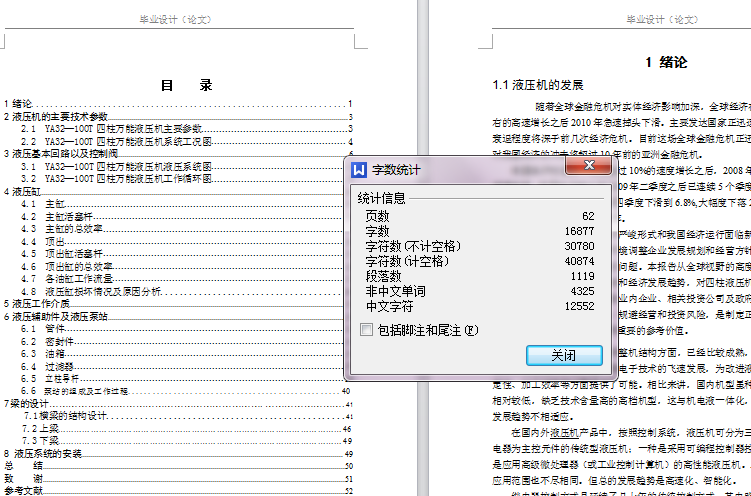Viewport: 751px width, 496px height.
Task: Click the 字数统计 dialog title text
Action: tap(396, 170)
